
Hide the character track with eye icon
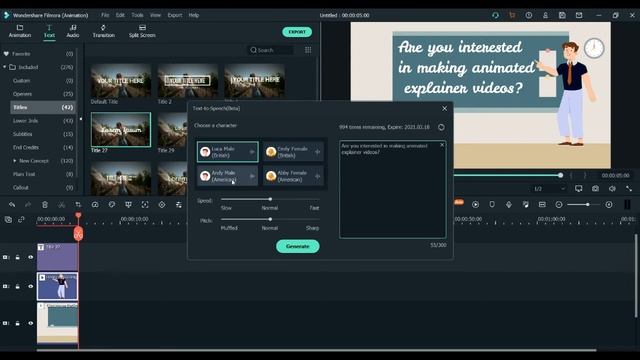30,287
